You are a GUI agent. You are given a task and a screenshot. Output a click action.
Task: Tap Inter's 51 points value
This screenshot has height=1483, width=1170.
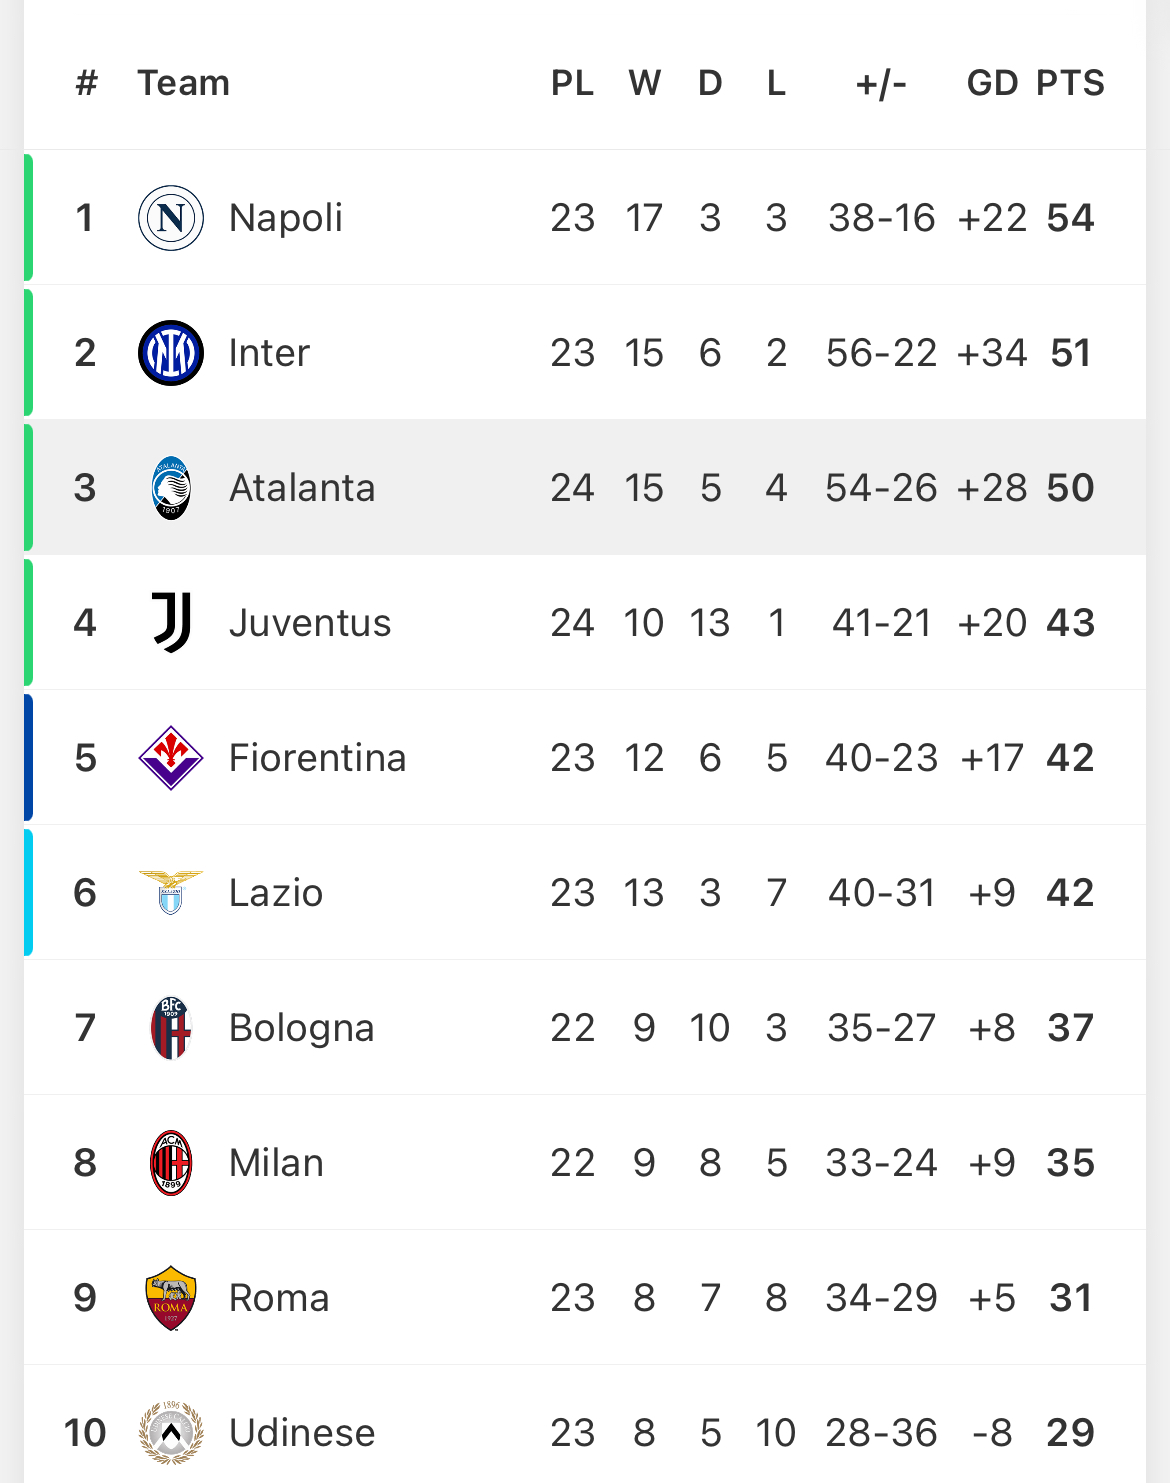point(1070,353)
